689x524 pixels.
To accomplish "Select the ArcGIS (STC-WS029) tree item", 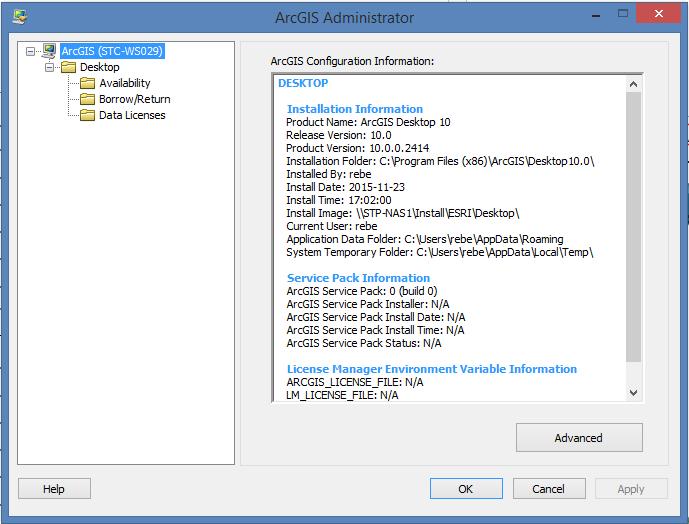I will point(112,51).
